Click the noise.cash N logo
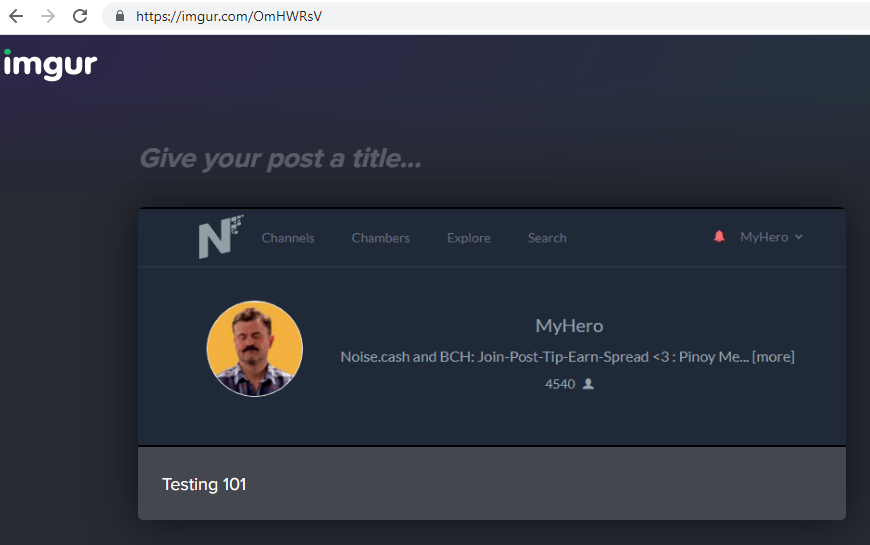 coord(221,237)
